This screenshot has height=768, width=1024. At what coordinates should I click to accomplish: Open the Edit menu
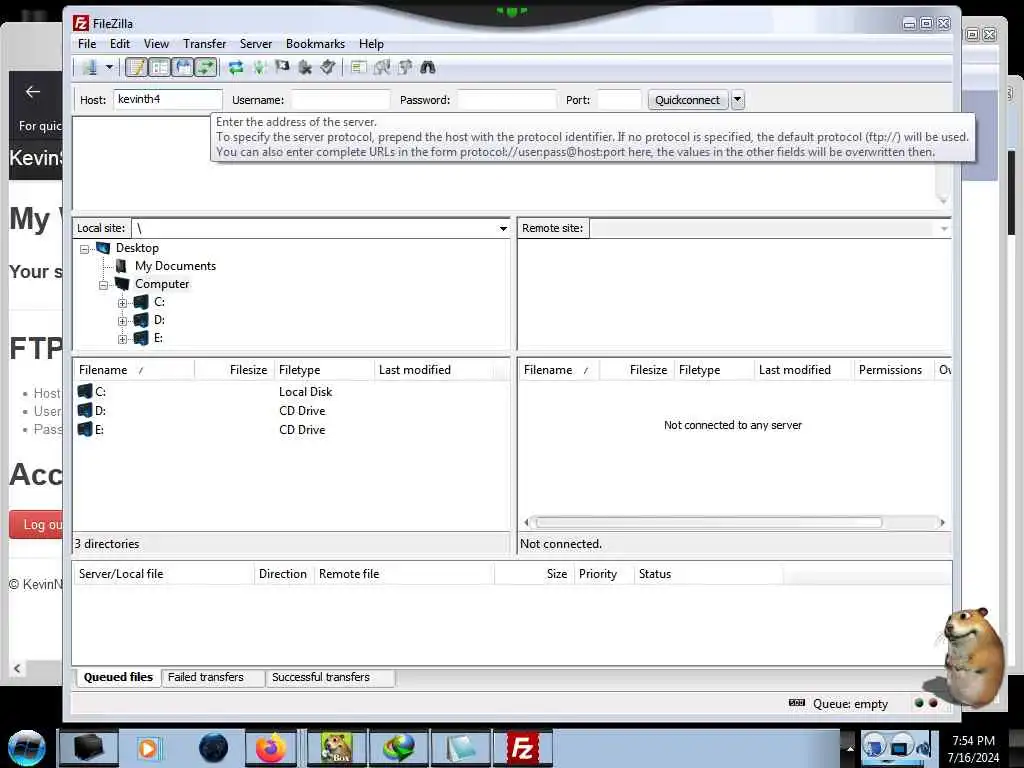coord(120,44)
